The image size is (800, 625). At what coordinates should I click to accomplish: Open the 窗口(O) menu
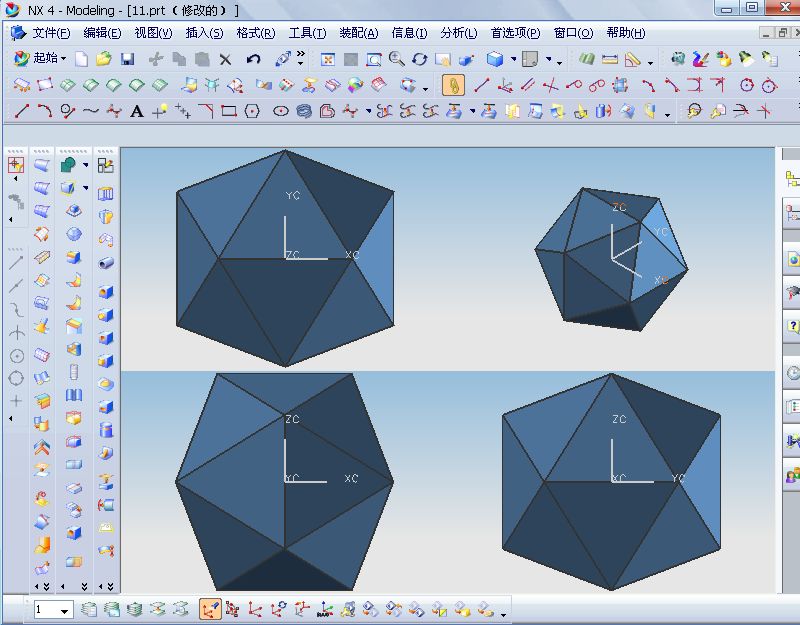coord(573,33)
